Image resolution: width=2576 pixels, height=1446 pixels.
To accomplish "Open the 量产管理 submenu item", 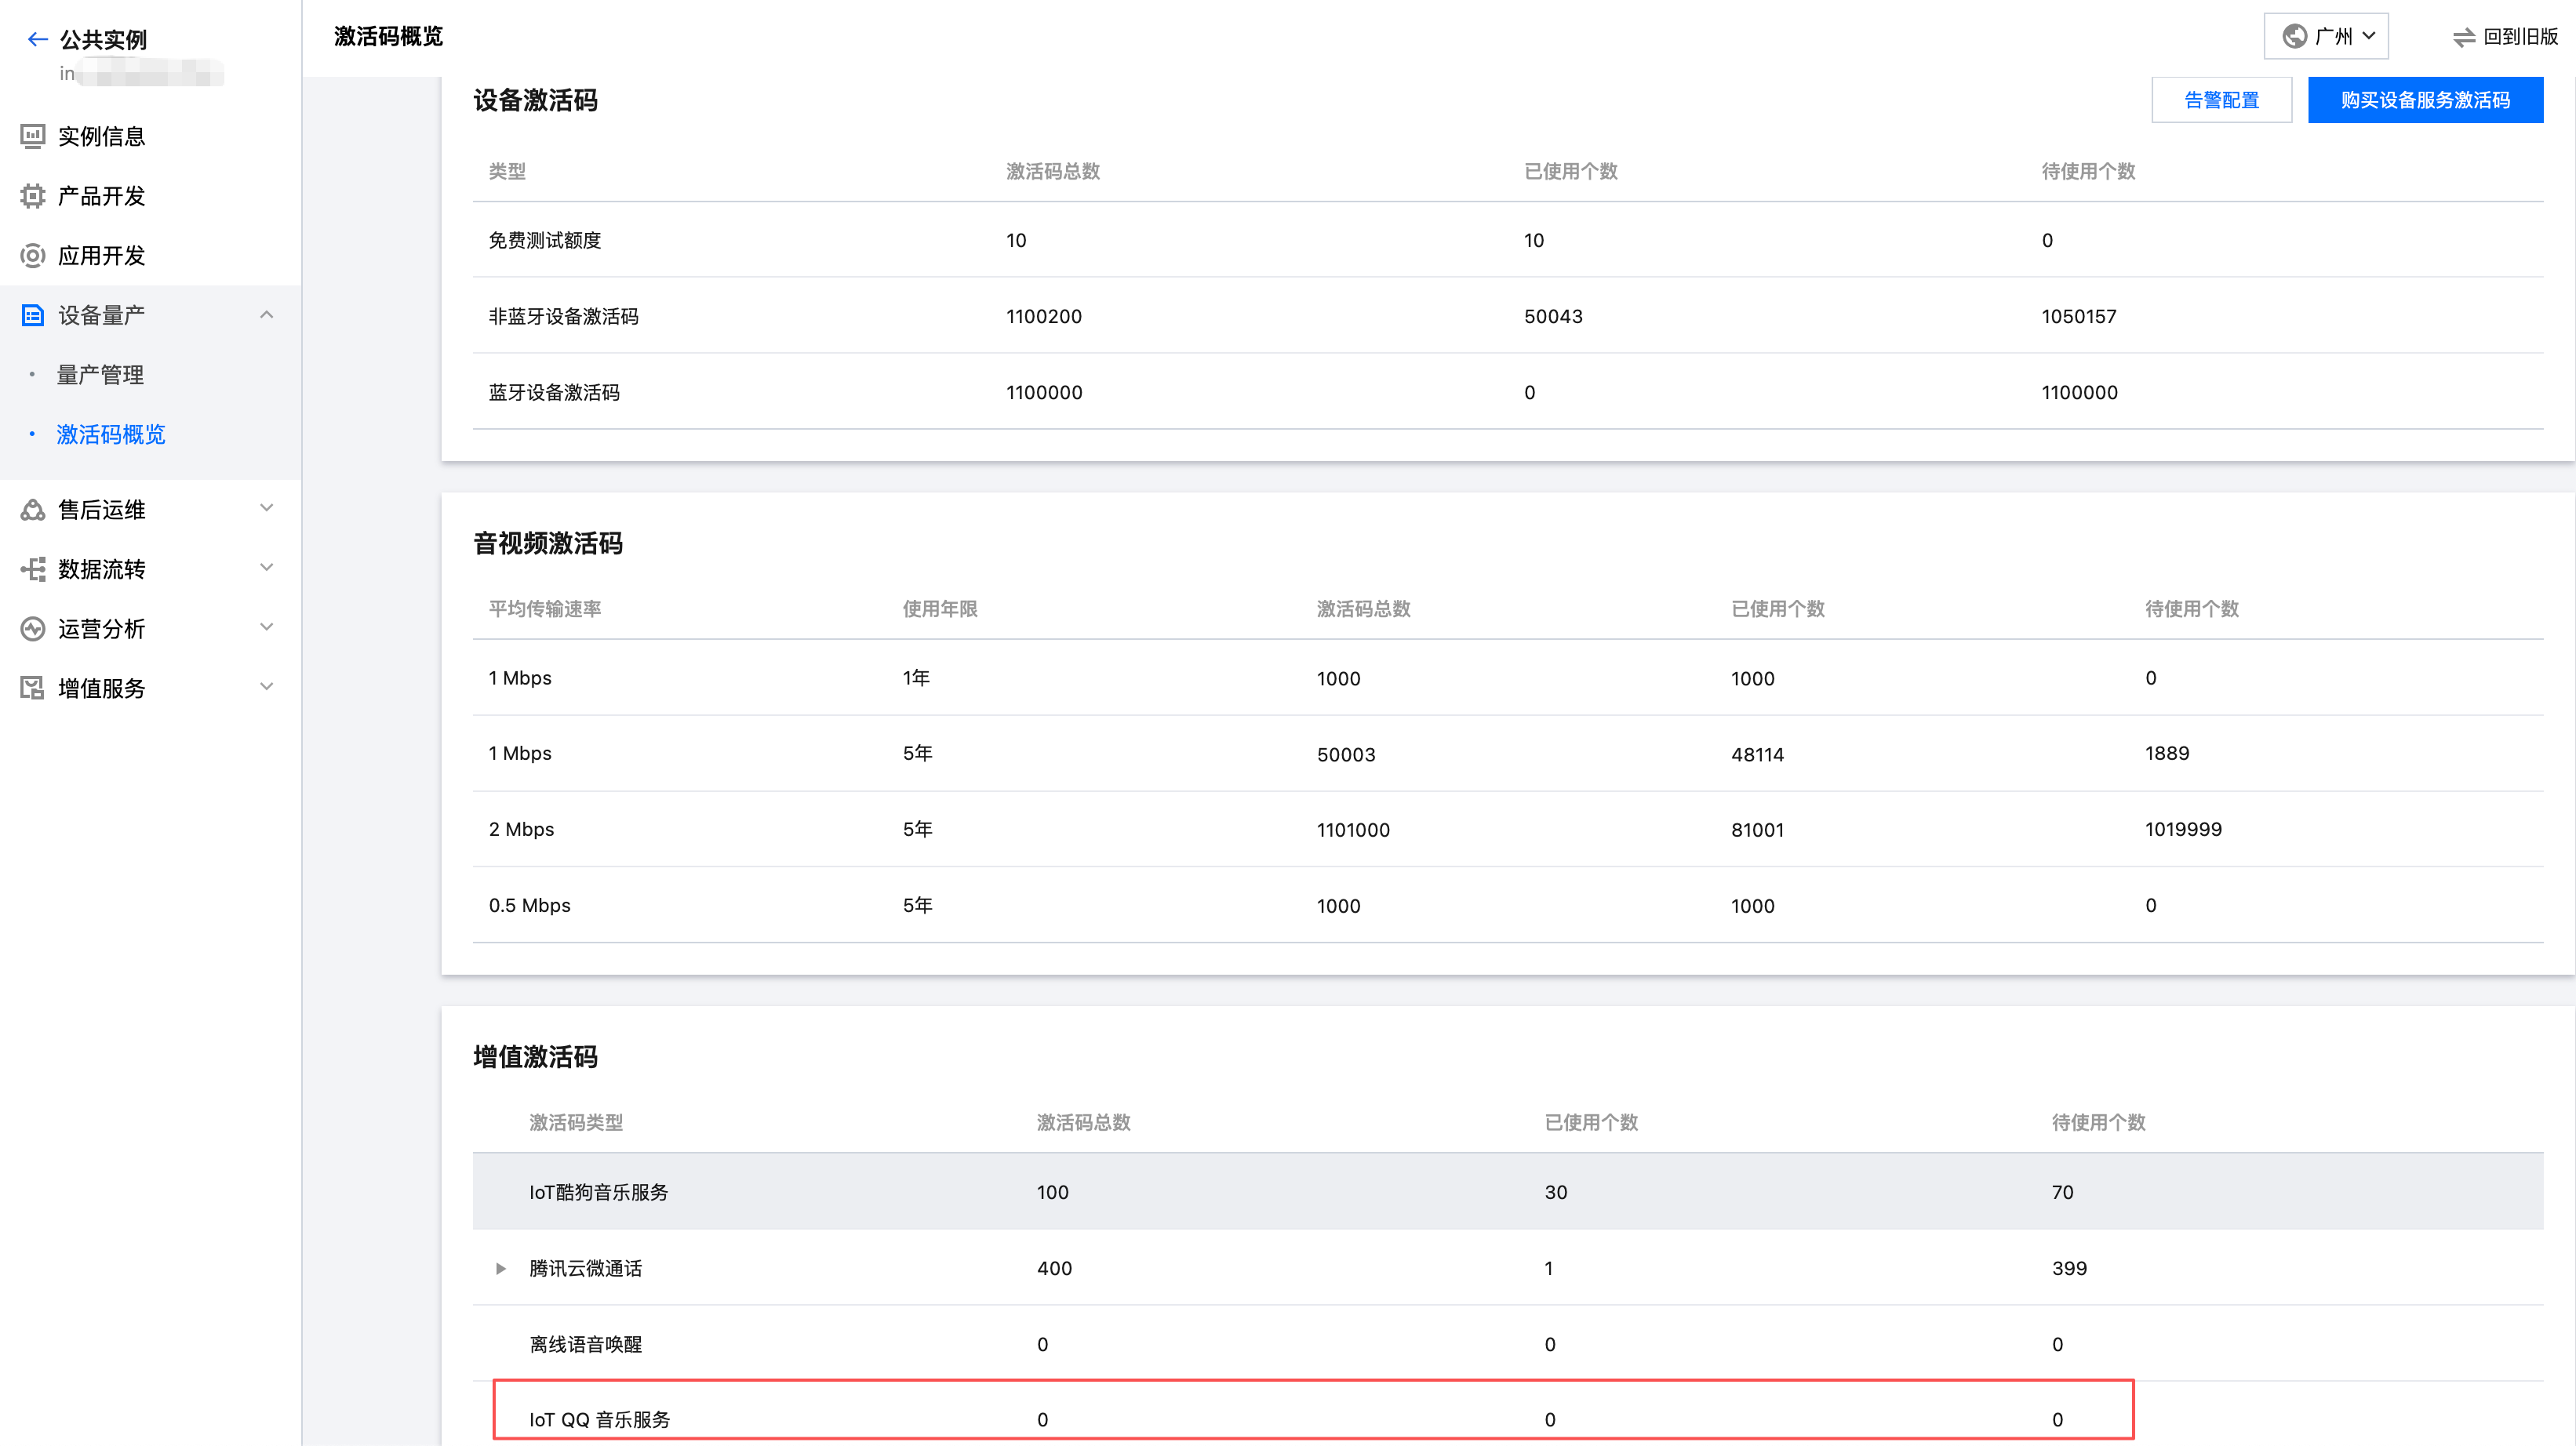I will click(x=100, y=375).
